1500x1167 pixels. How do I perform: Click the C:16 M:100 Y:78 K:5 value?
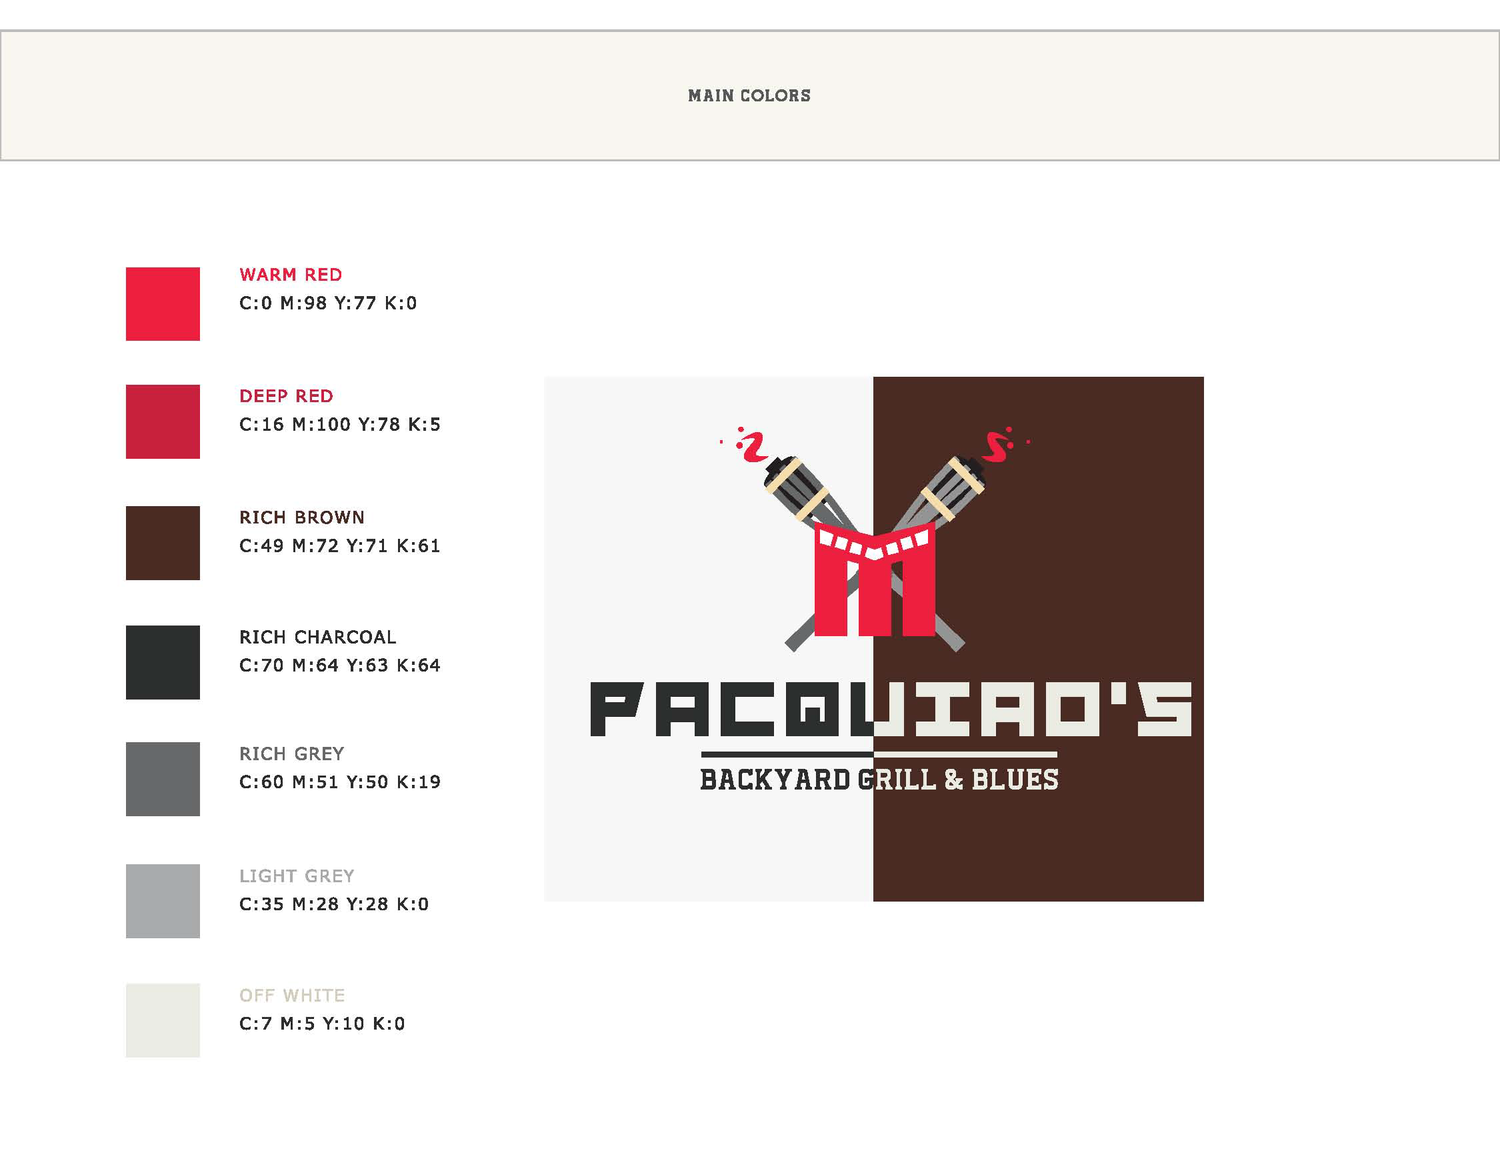point(340,424)
